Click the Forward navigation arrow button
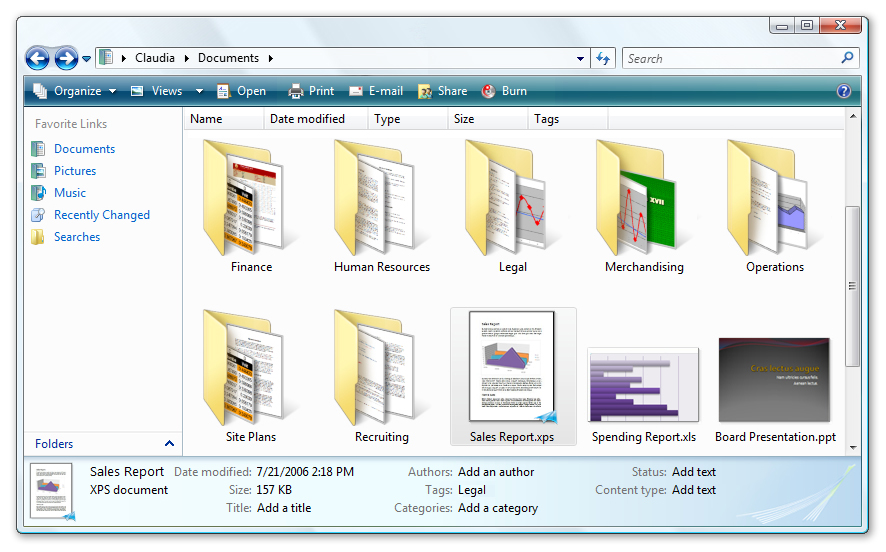This screenshot has height=552, width=886. (x=66, y=59)
